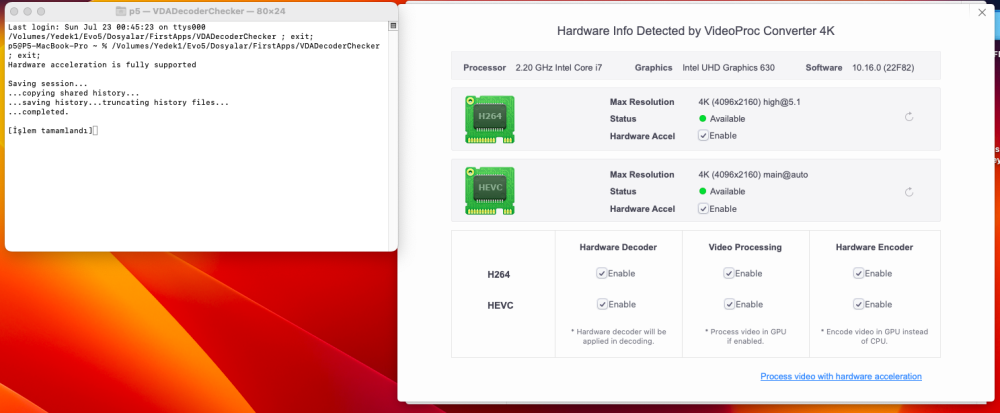Click the H264 chip icon
This screenshot has width=1000, height=413.
click(x=489, y=119)
